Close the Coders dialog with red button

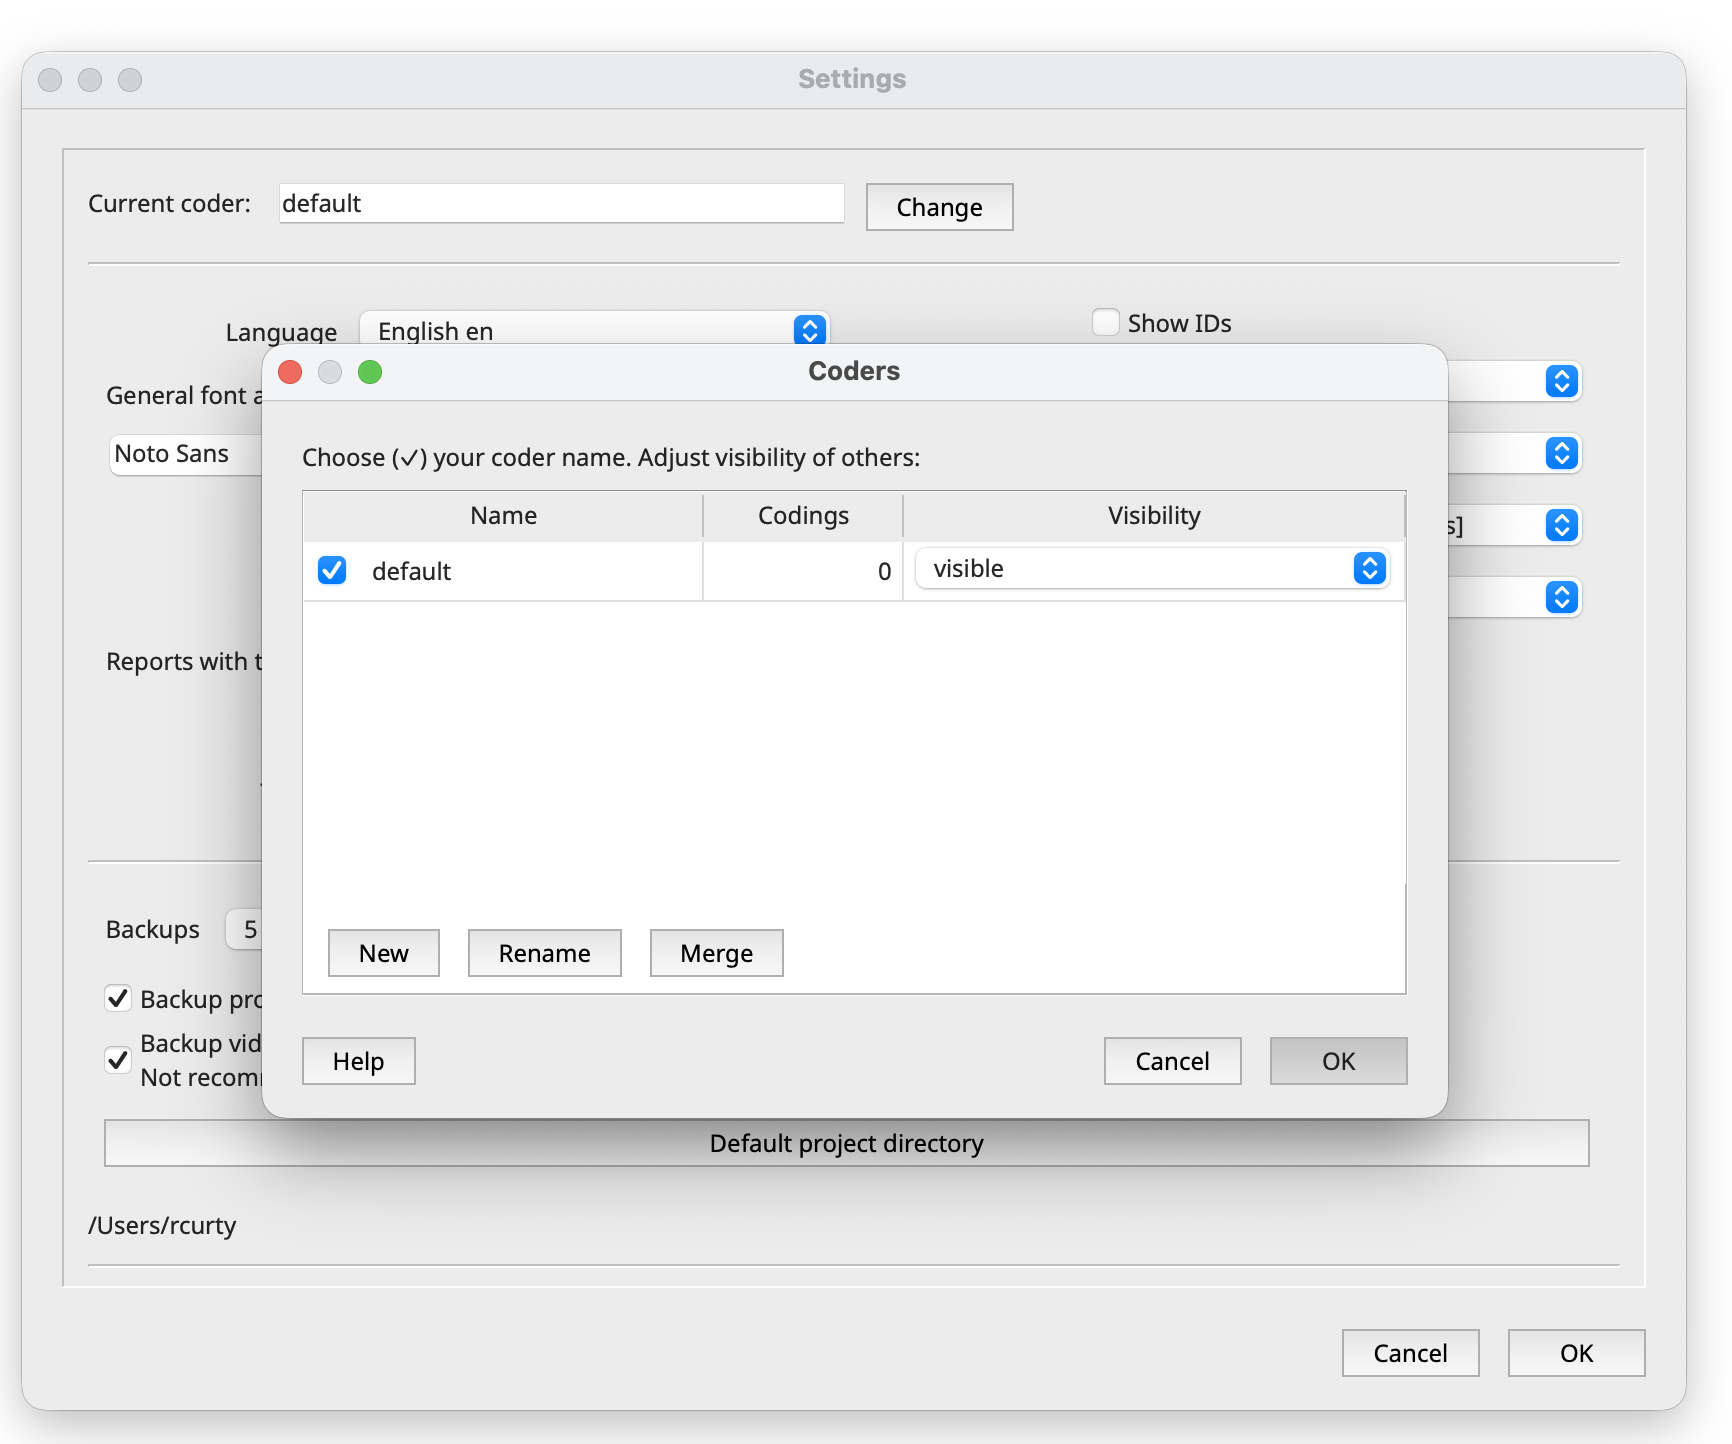tap(290, 372)
